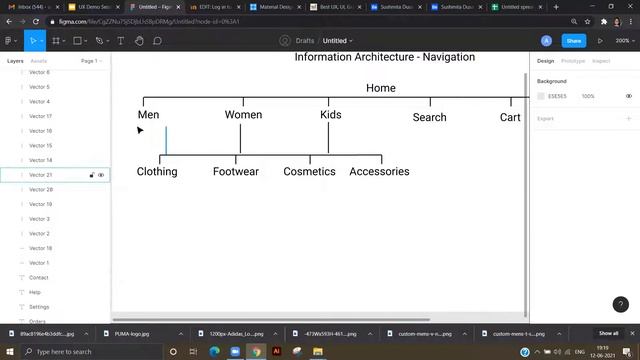Viewport: 640px width, 360px height.
Task: Select the Pen tool
Action: tap(99, 41)
